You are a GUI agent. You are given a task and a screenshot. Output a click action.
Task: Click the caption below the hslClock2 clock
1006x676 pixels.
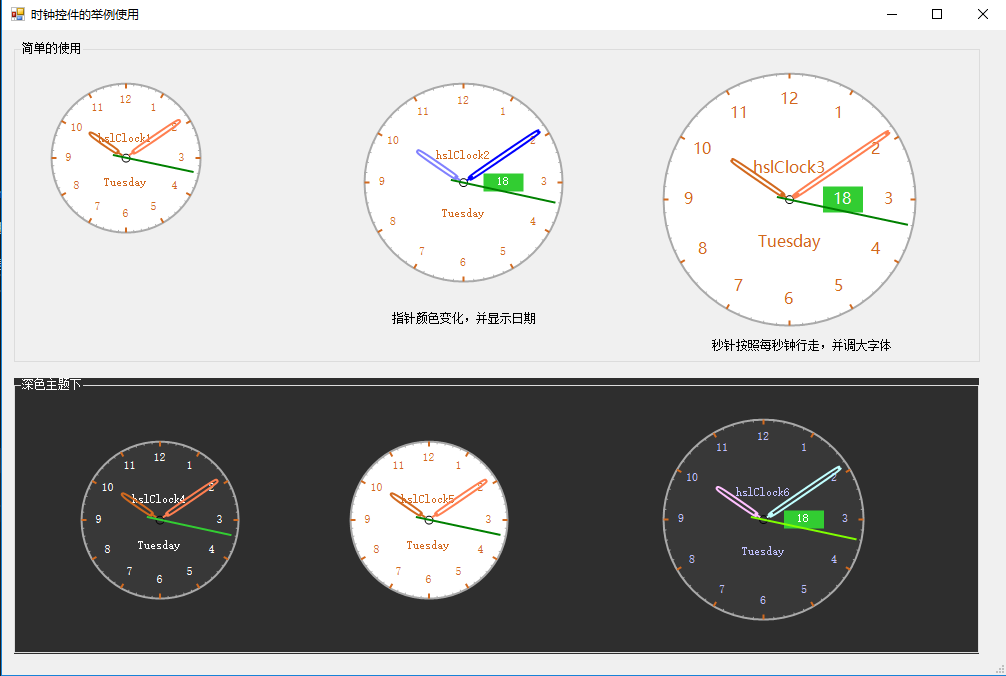click(x=463, y=318)
